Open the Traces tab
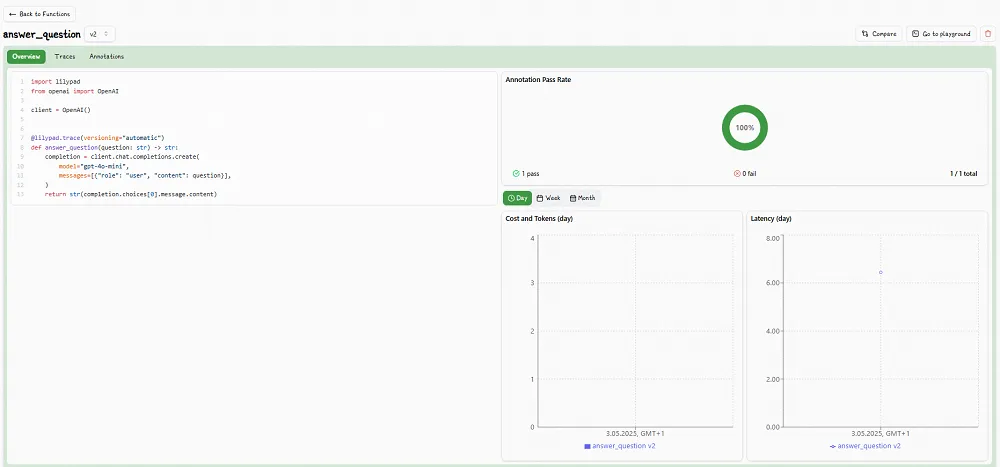The image size is (1000, 467). tap(65, 57)
